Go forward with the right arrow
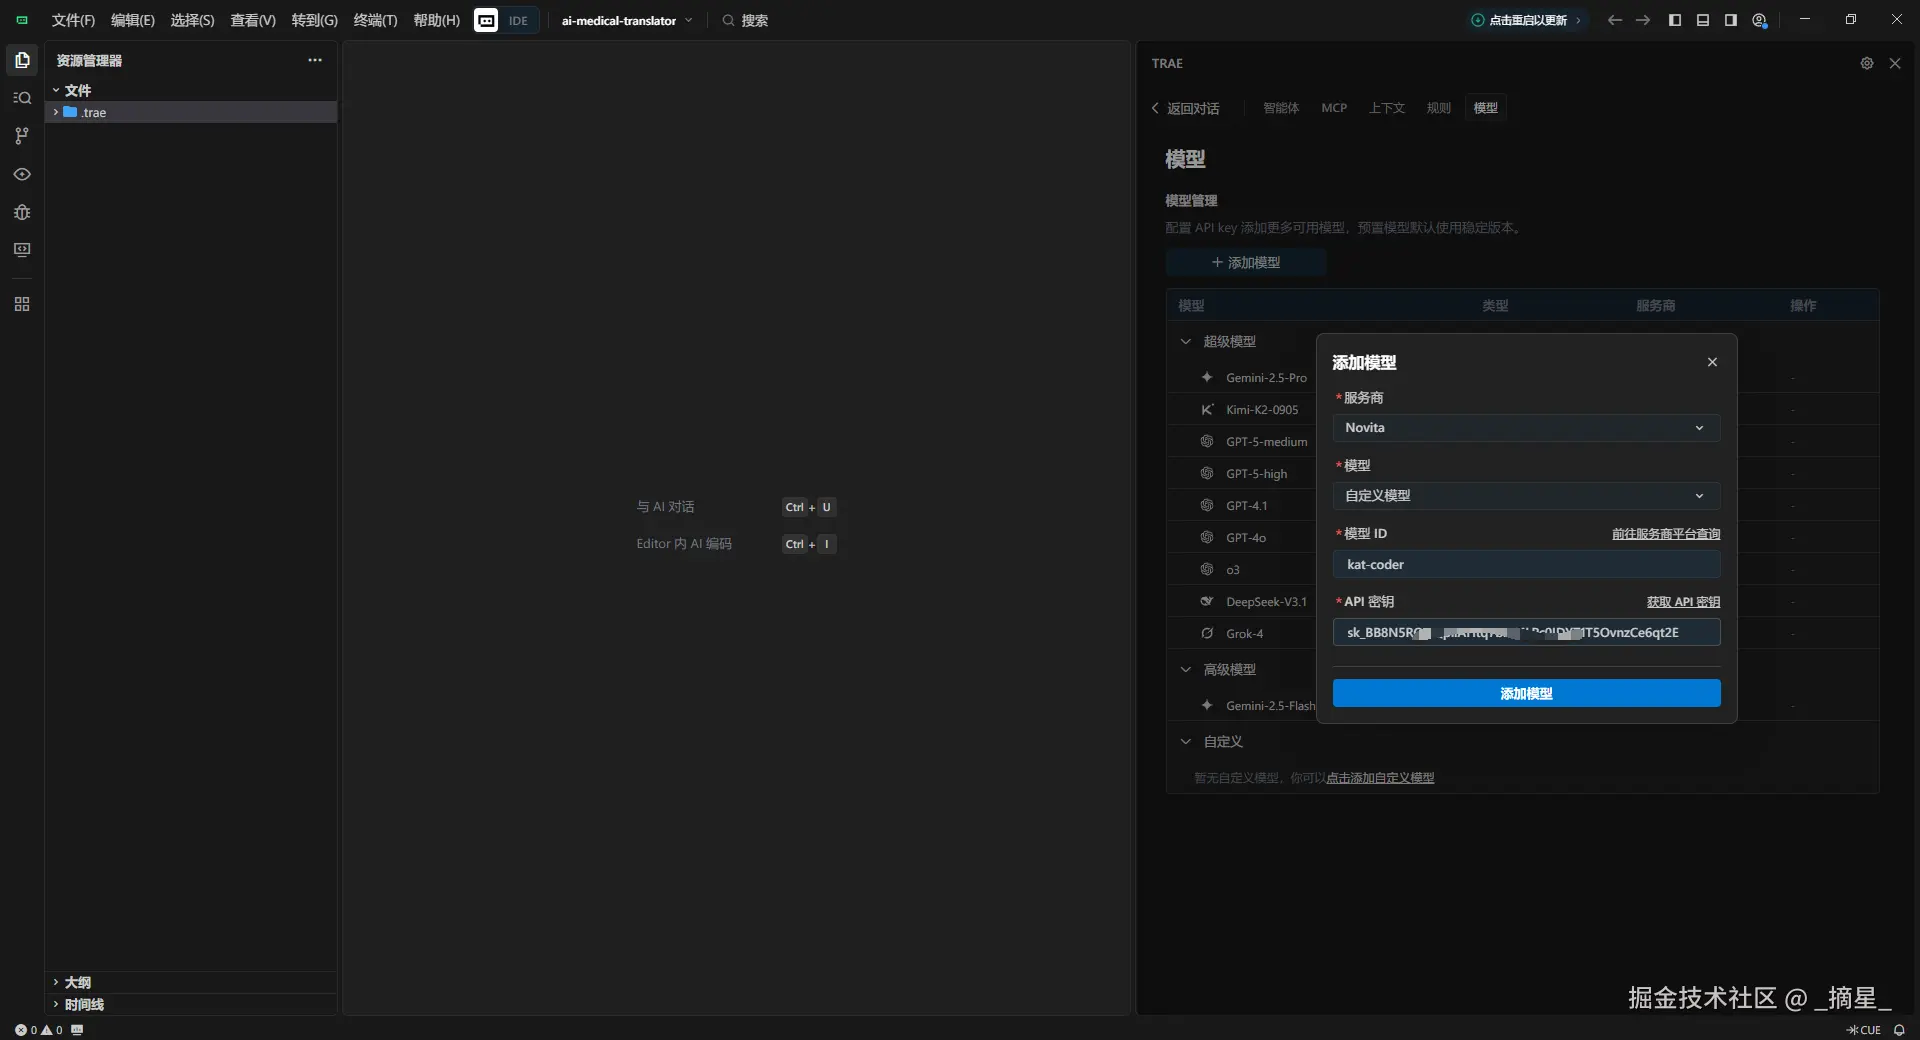Screen dimensions: 1920x1040 [x=1643, y=20]
